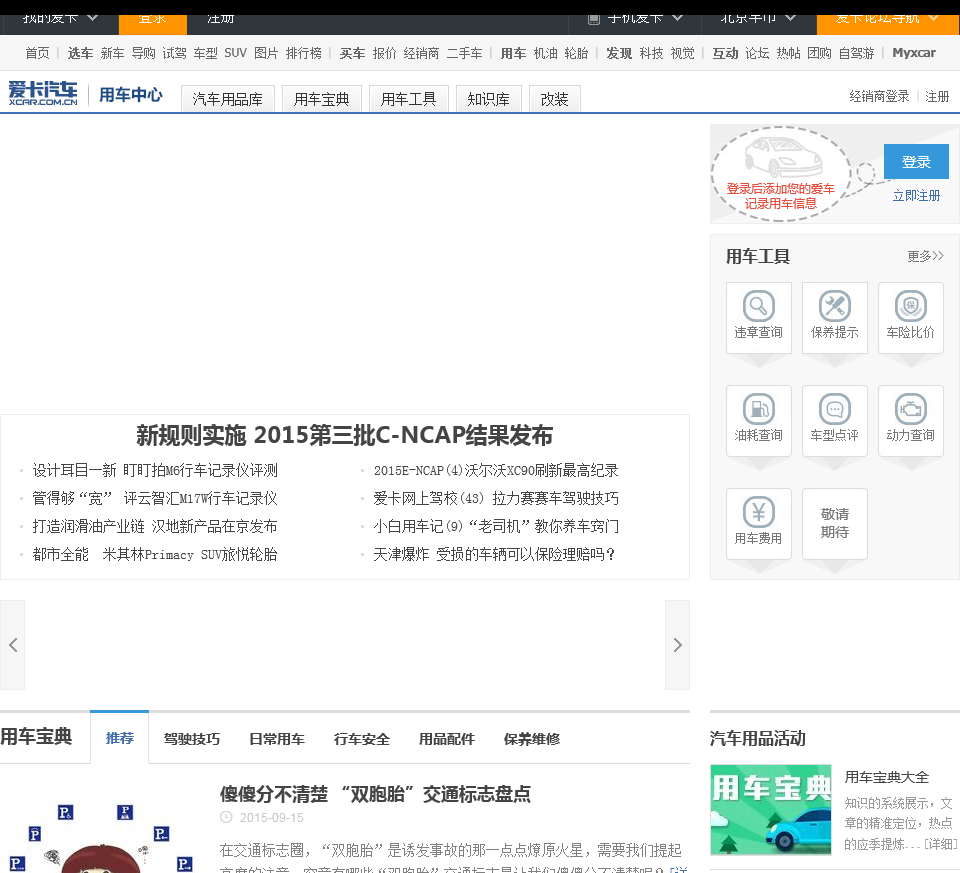Viewport: 960px width, 873px height.
Task: Switch to the 行车安全 tab
Action: 362,739
